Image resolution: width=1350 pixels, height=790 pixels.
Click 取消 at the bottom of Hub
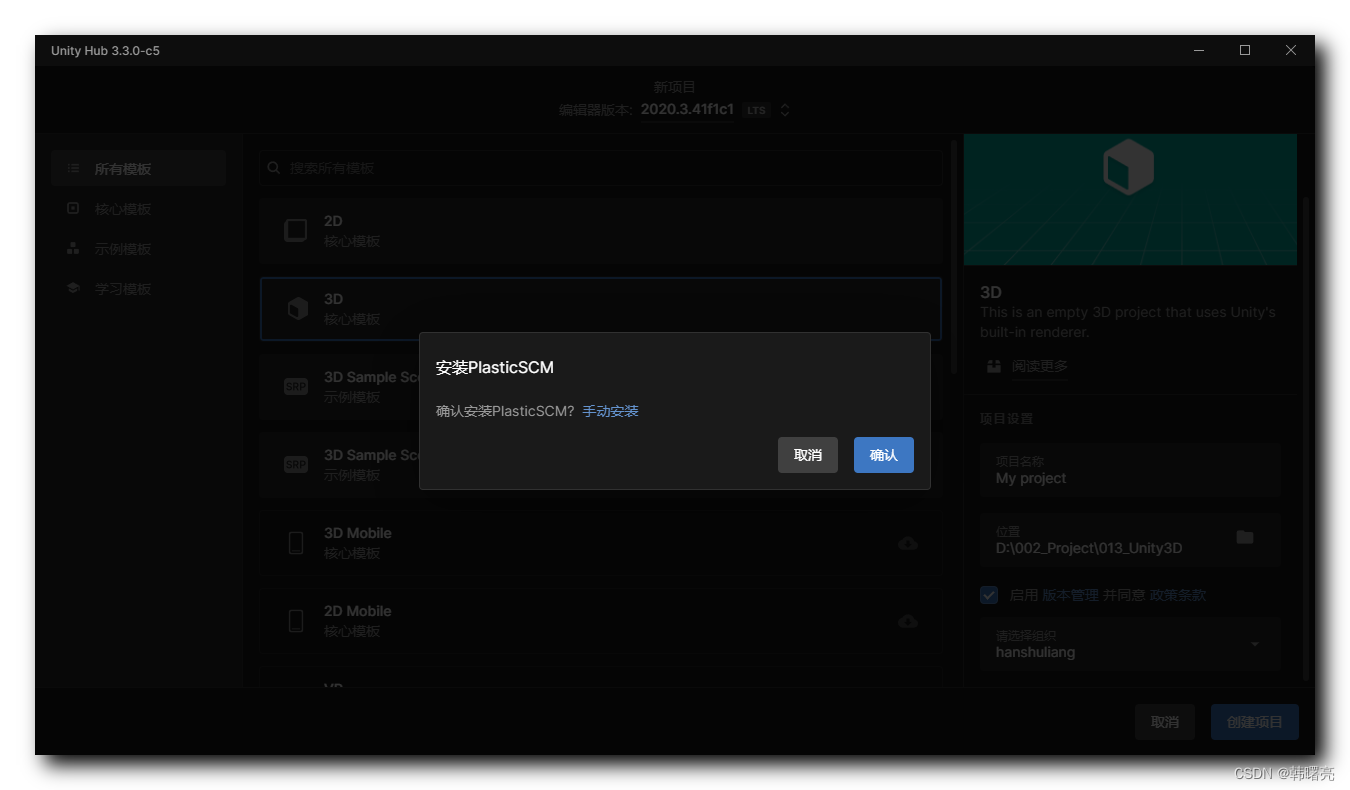tap(1165, 722)
